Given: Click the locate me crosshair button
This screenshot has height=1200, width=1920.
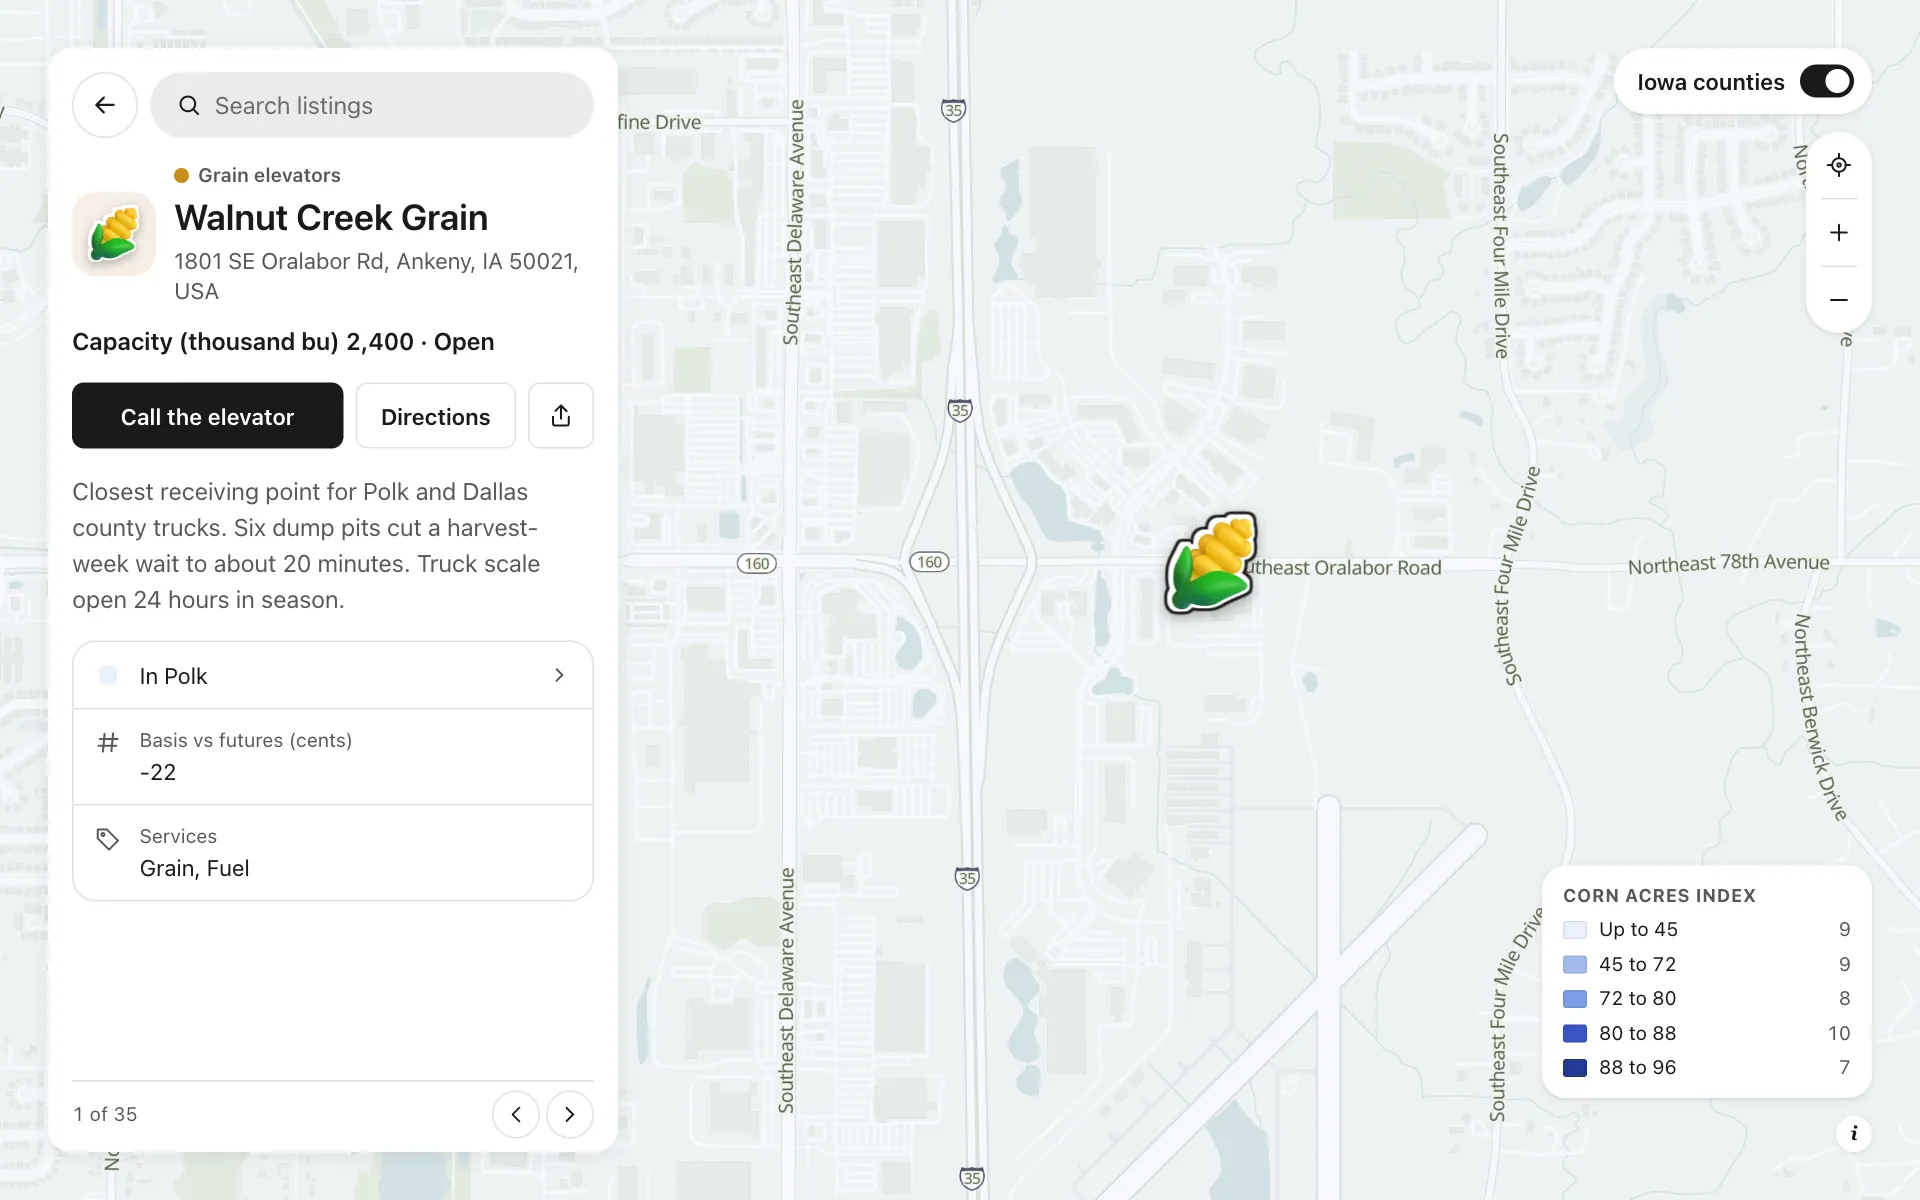Looking at the screenshot, I should pos(1838,165).
